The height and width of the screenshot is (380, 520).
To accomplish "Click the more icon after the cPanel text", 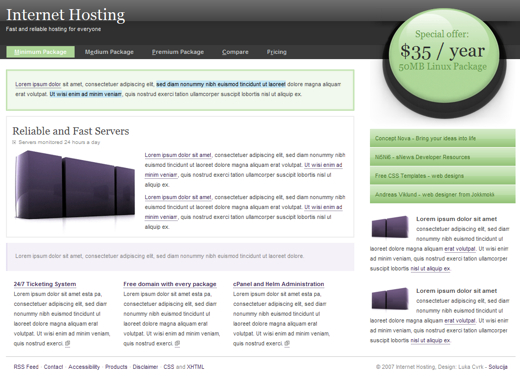I will pyautogui.click(x=287, y=343).
